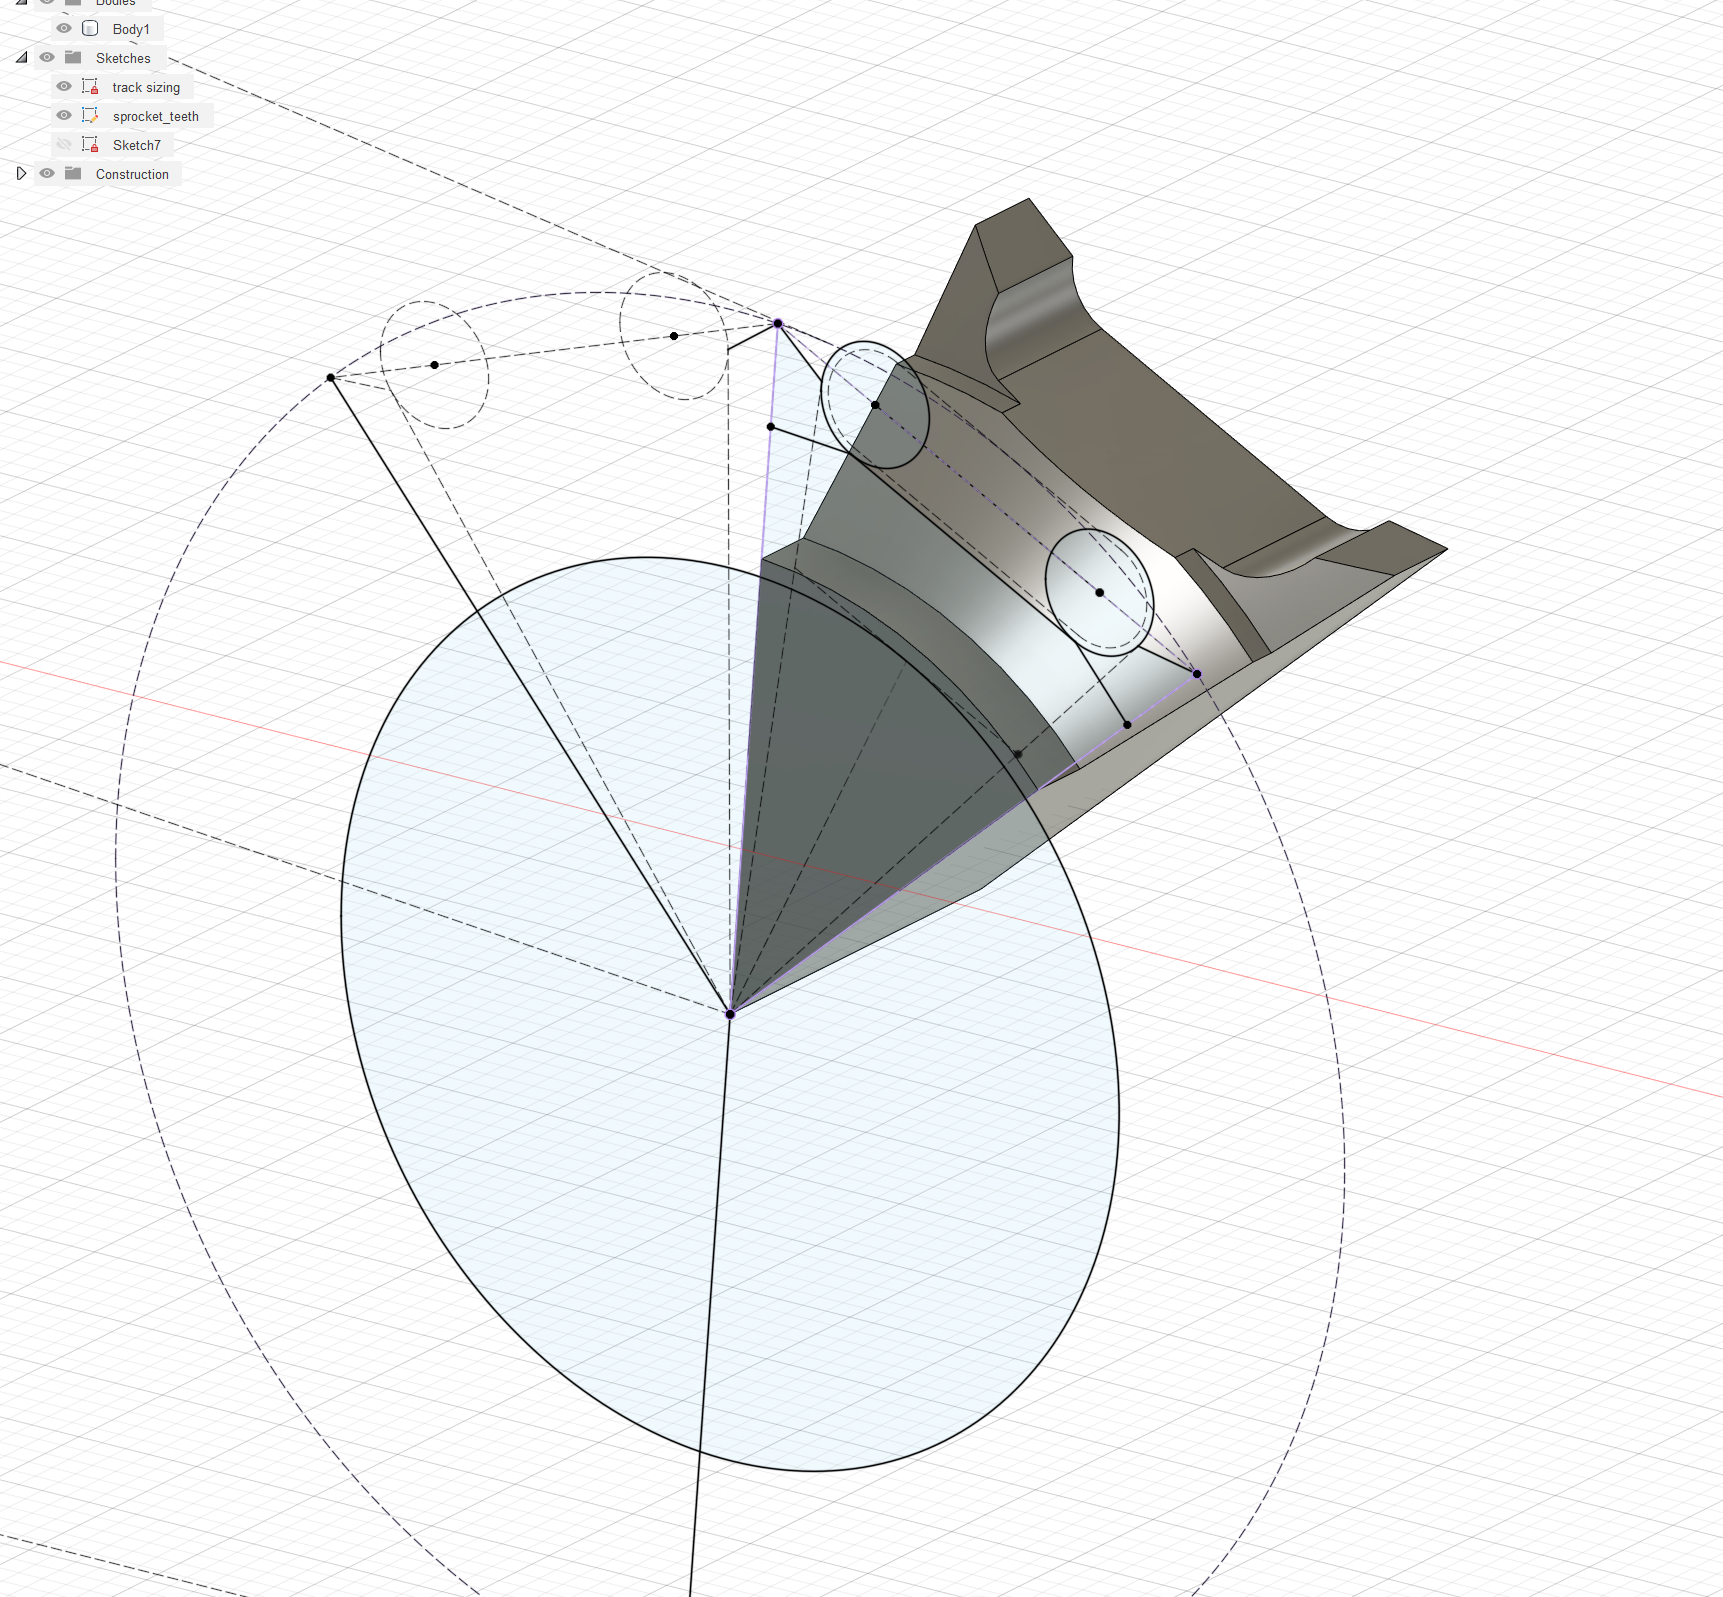
Task: Select track sizing in the browser tree
Action: point(146,87)
